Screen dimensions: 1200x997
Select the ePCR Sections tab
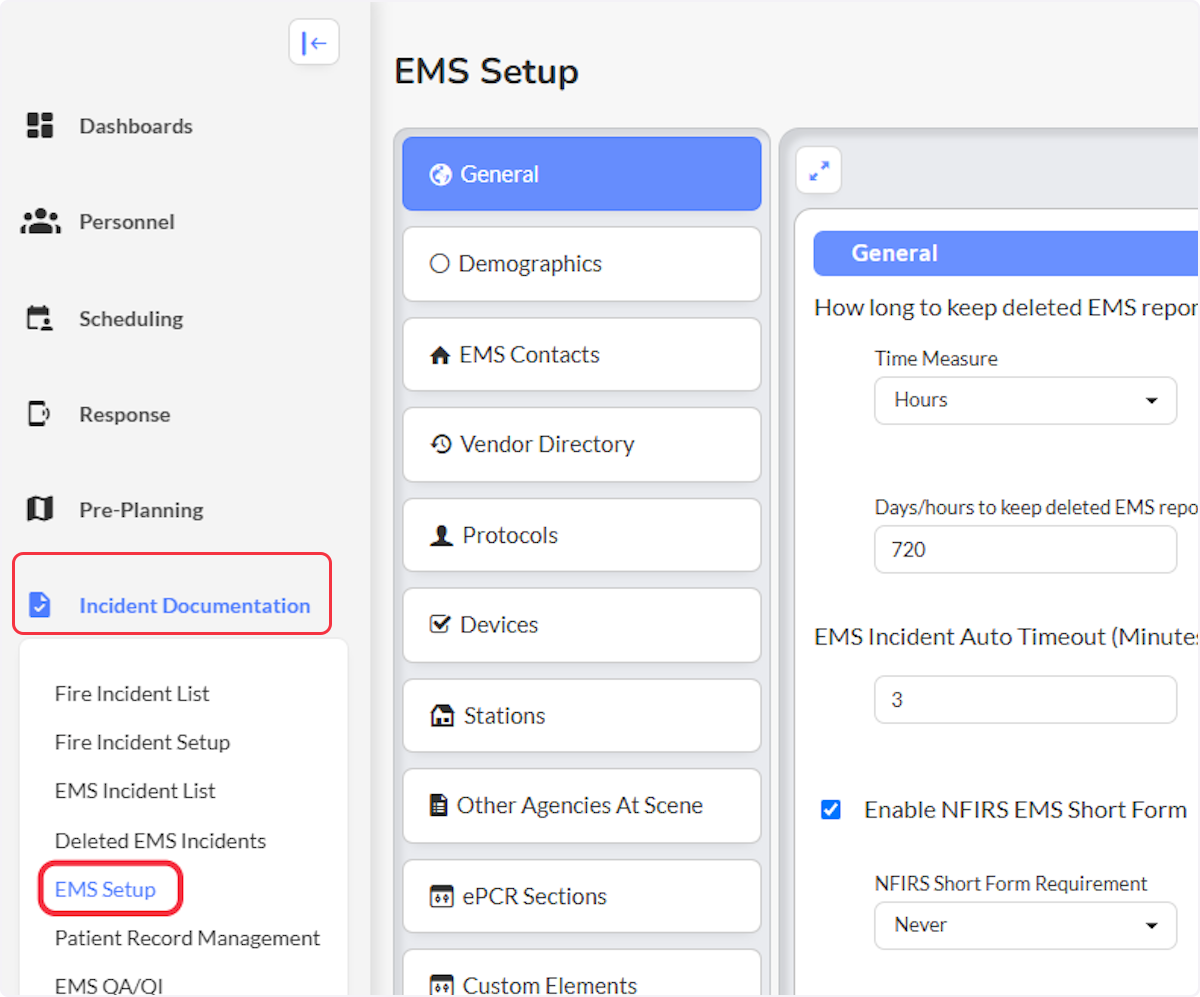pos(582,896)
